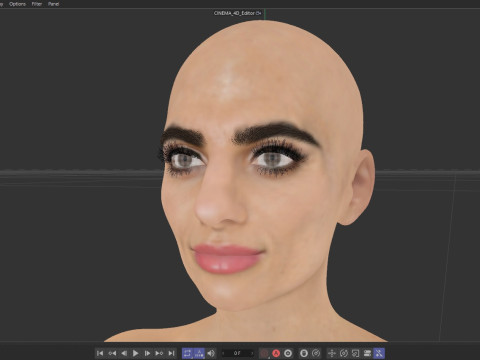This screenshot has height=360, width=480.
Task: Toggle parameter keyframe recording icon
Action: coord(367,353)
